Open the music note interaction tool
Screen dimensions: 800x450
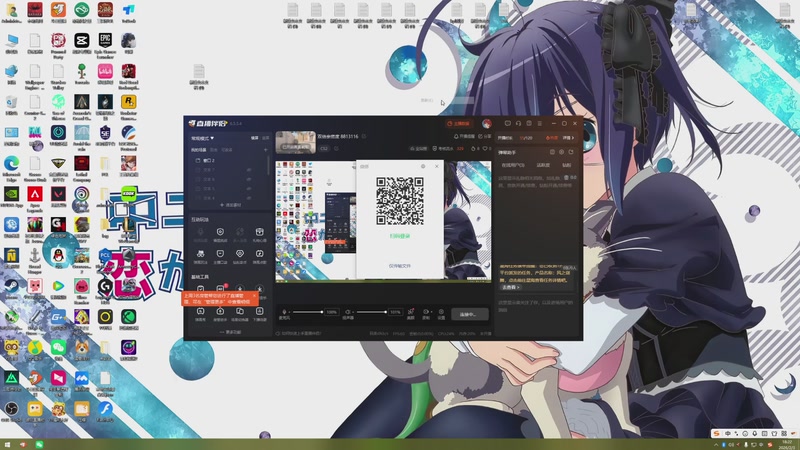259,256
